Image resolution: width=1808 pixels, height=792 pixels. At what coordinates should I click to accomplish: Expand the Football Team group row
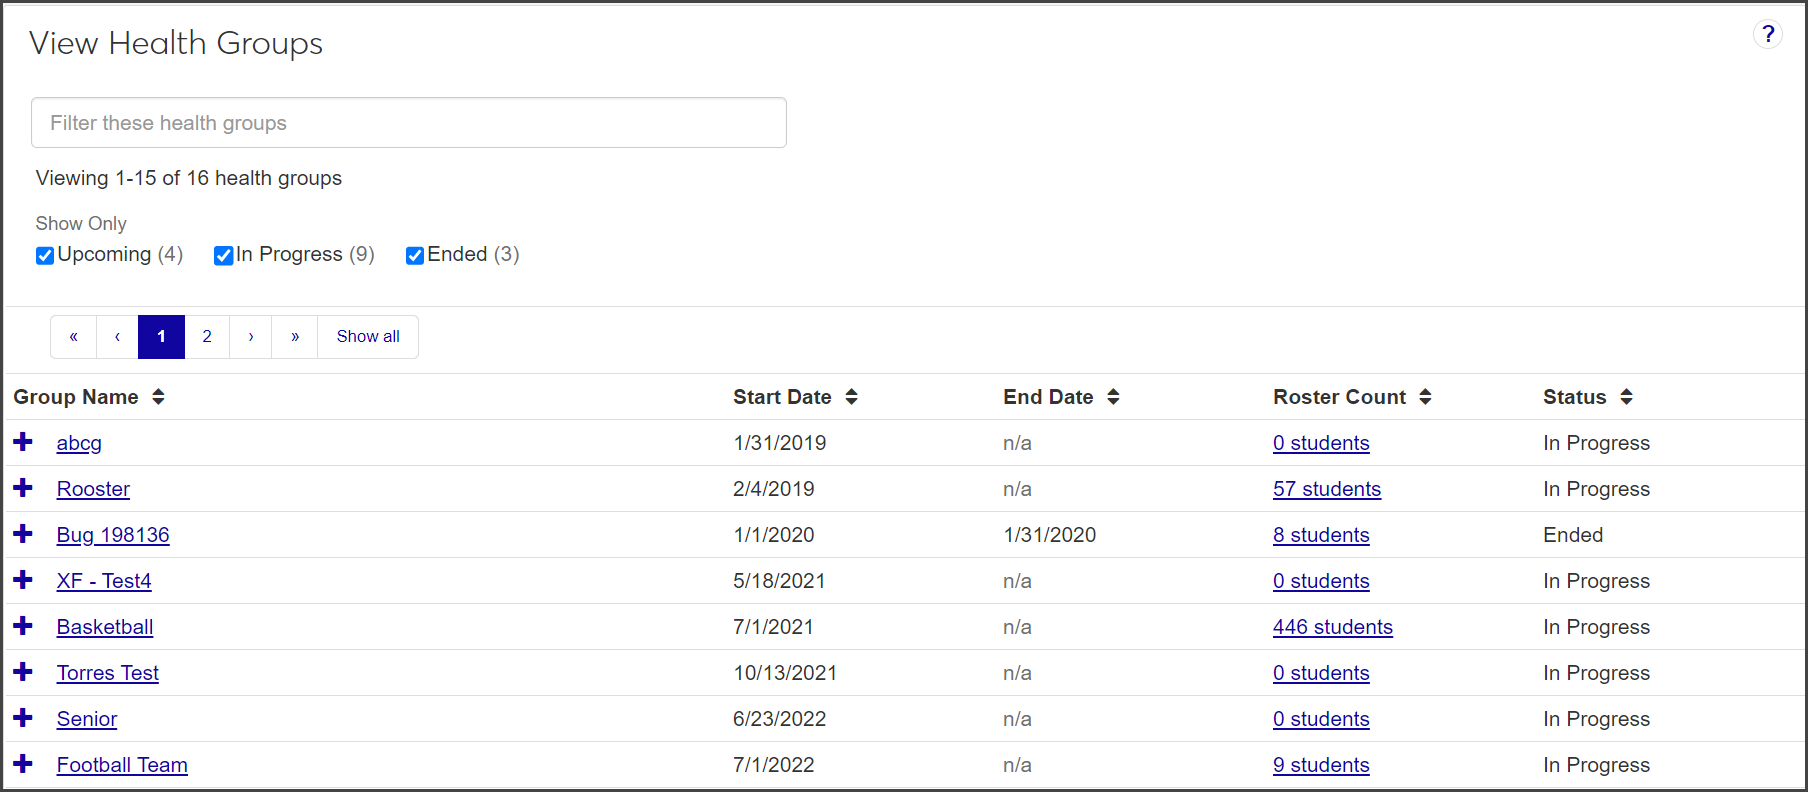click(23, 764)
